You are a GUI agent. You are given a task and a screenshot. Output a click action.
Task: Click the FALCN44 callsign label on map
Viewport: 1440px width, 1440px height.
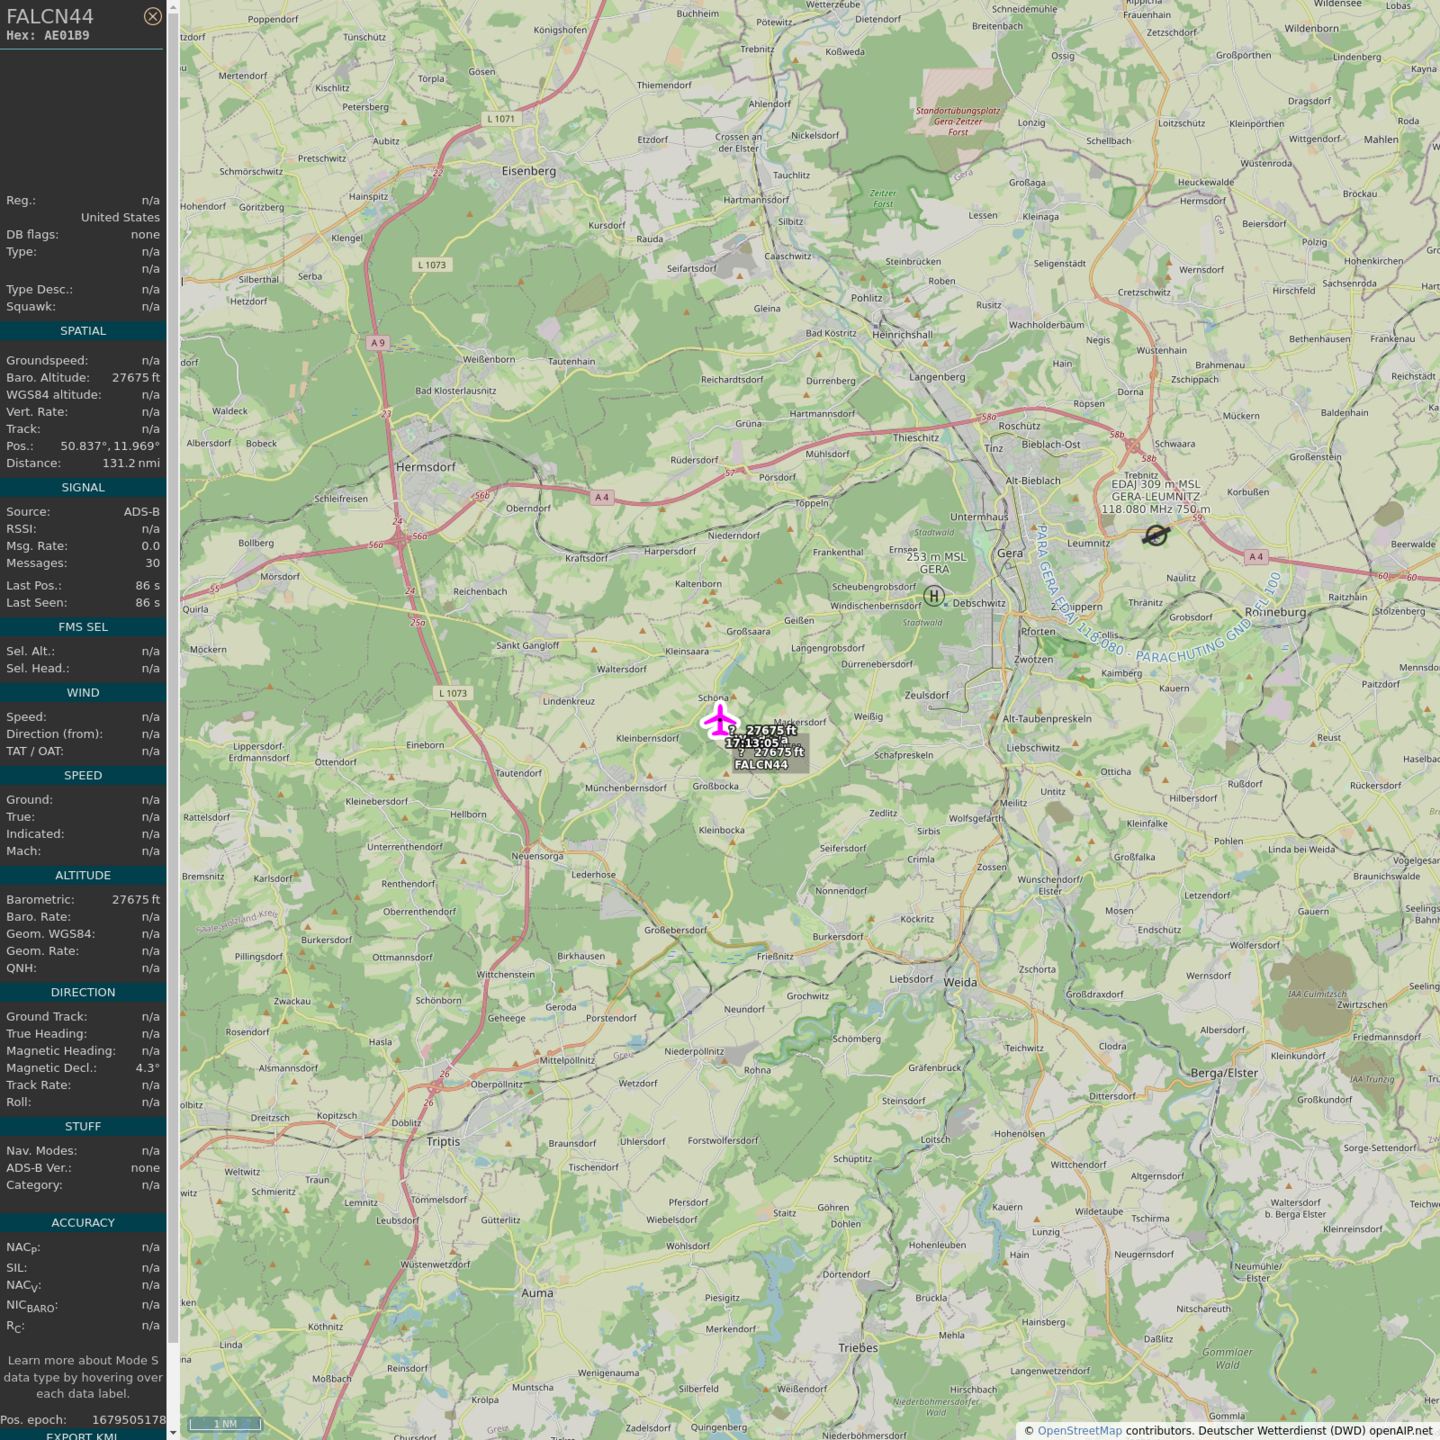pos(761,765)
